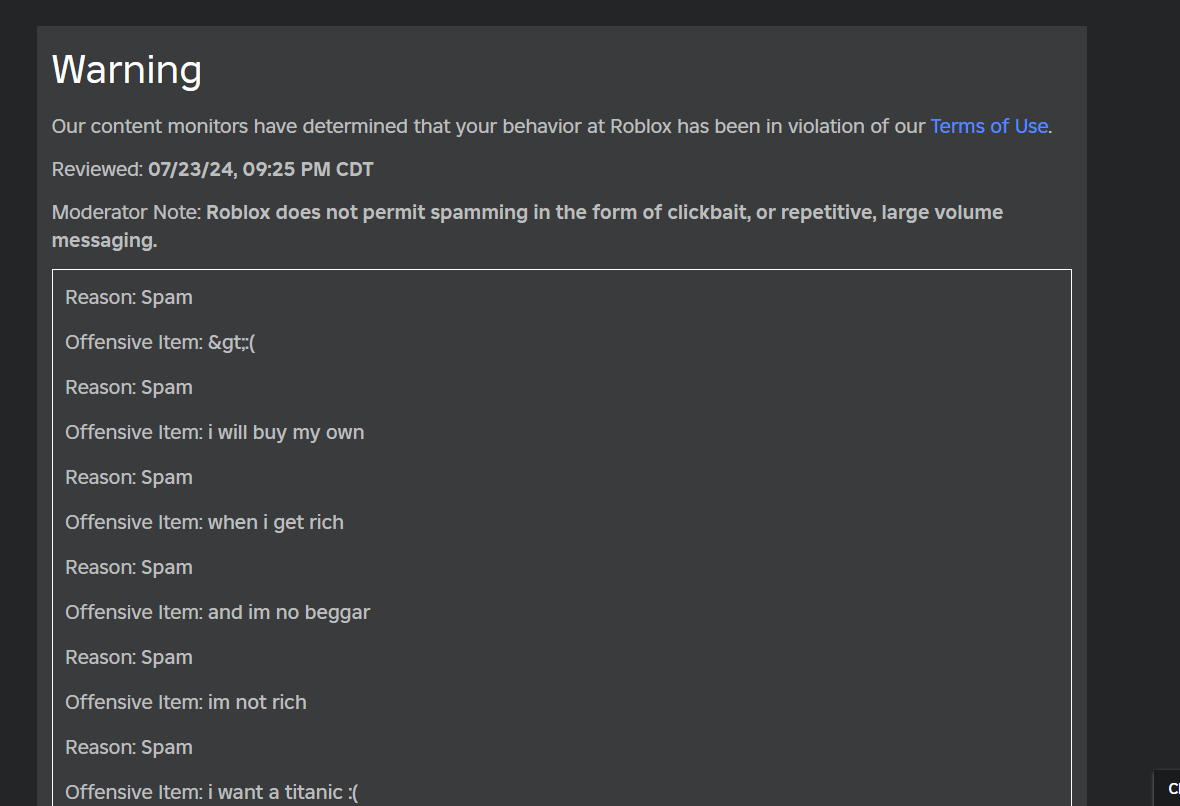Click the Warning page heading
The image size is (1180, 806).
point(127,70)
